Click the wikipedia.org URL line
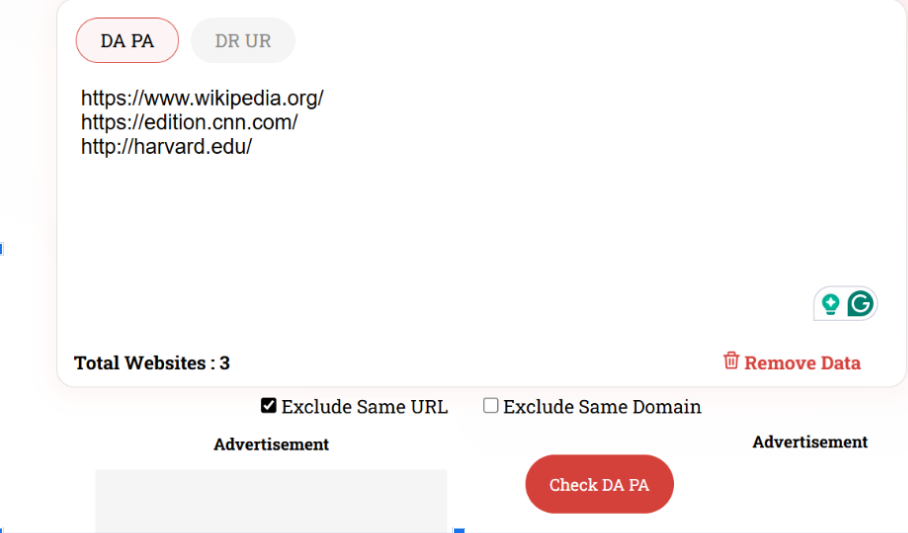Screen dimensions: 908x533 click(202, 98)
